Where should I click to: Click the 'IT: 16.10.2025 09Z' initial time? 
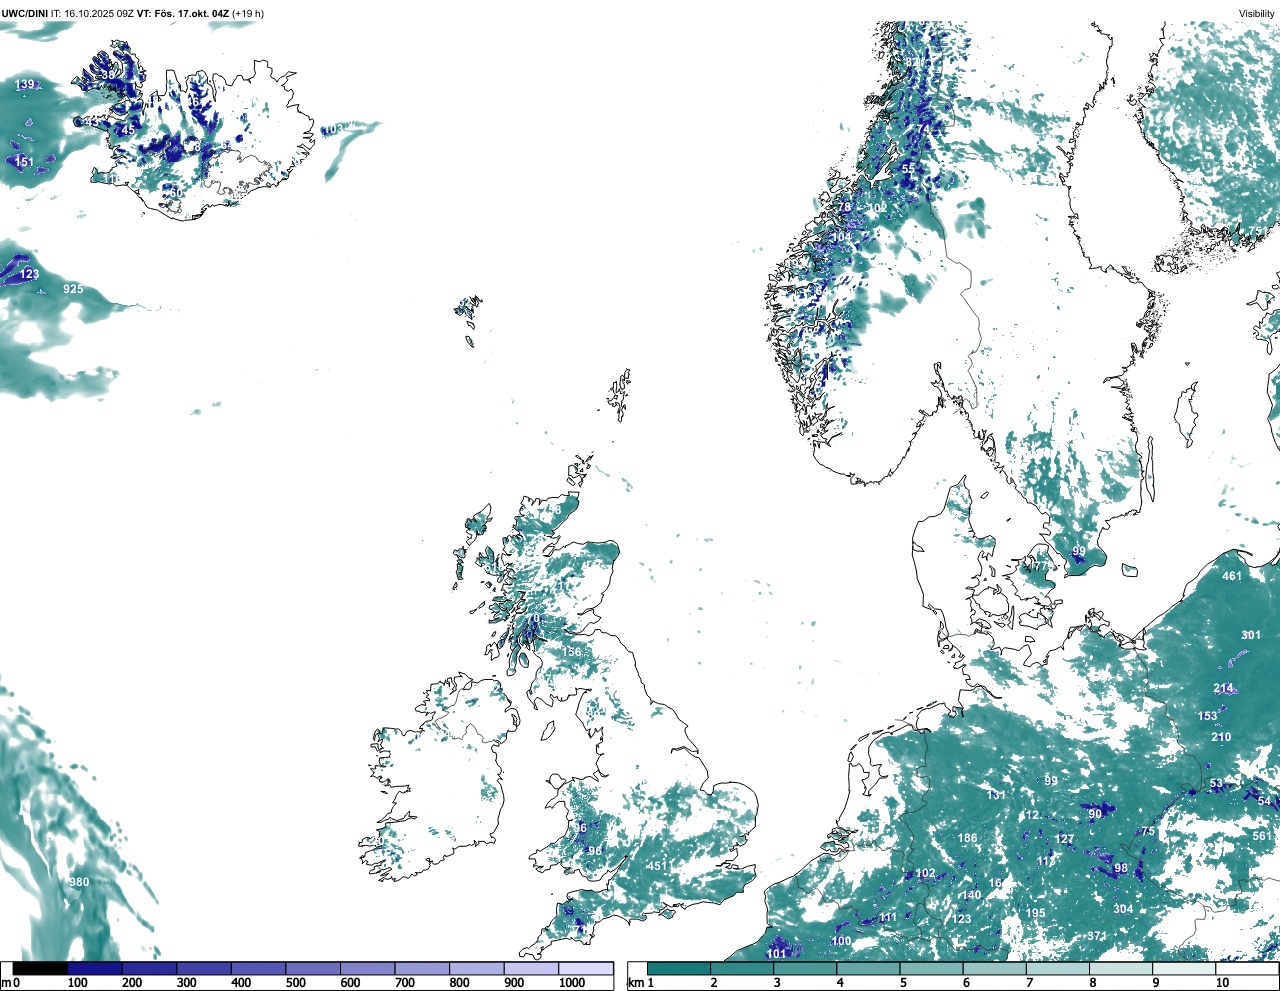tap(92, 14)
